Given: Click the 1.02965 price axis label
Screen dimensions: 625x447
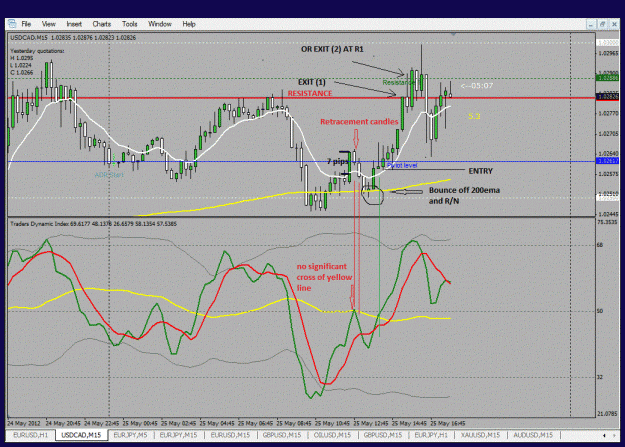Looking at the screenshot, I should tap(608, 53).
